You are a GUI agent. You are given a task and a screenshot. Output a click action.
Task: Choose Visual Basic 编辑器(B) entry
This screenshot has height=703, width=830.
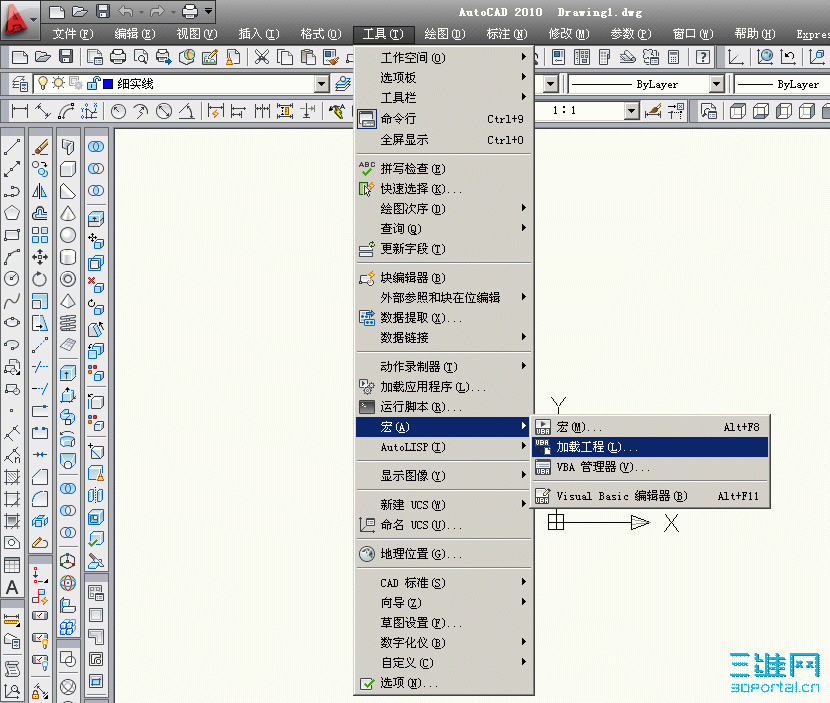pyautogui.click(x=650, y=496)
